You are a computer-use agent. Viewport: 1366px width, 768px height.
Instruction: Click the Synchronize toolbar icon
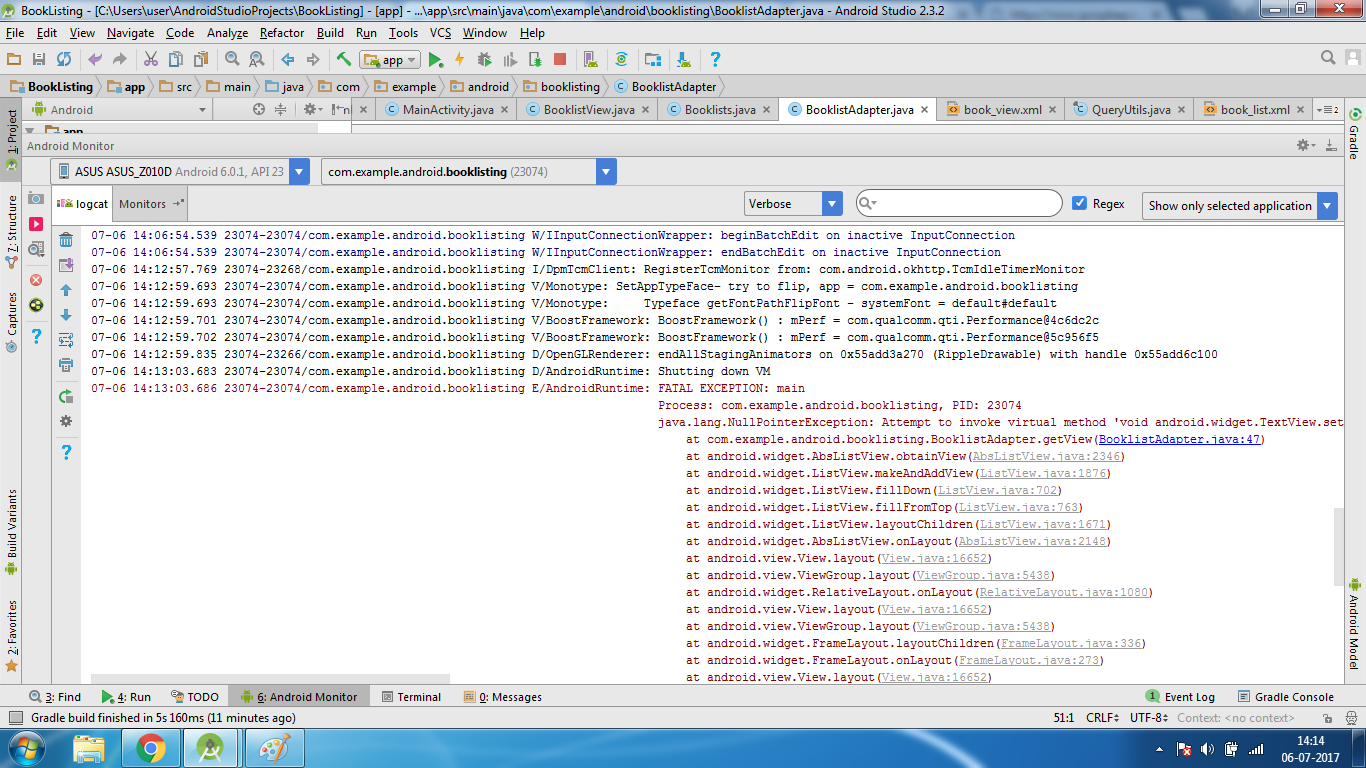(x=64, y=60)
